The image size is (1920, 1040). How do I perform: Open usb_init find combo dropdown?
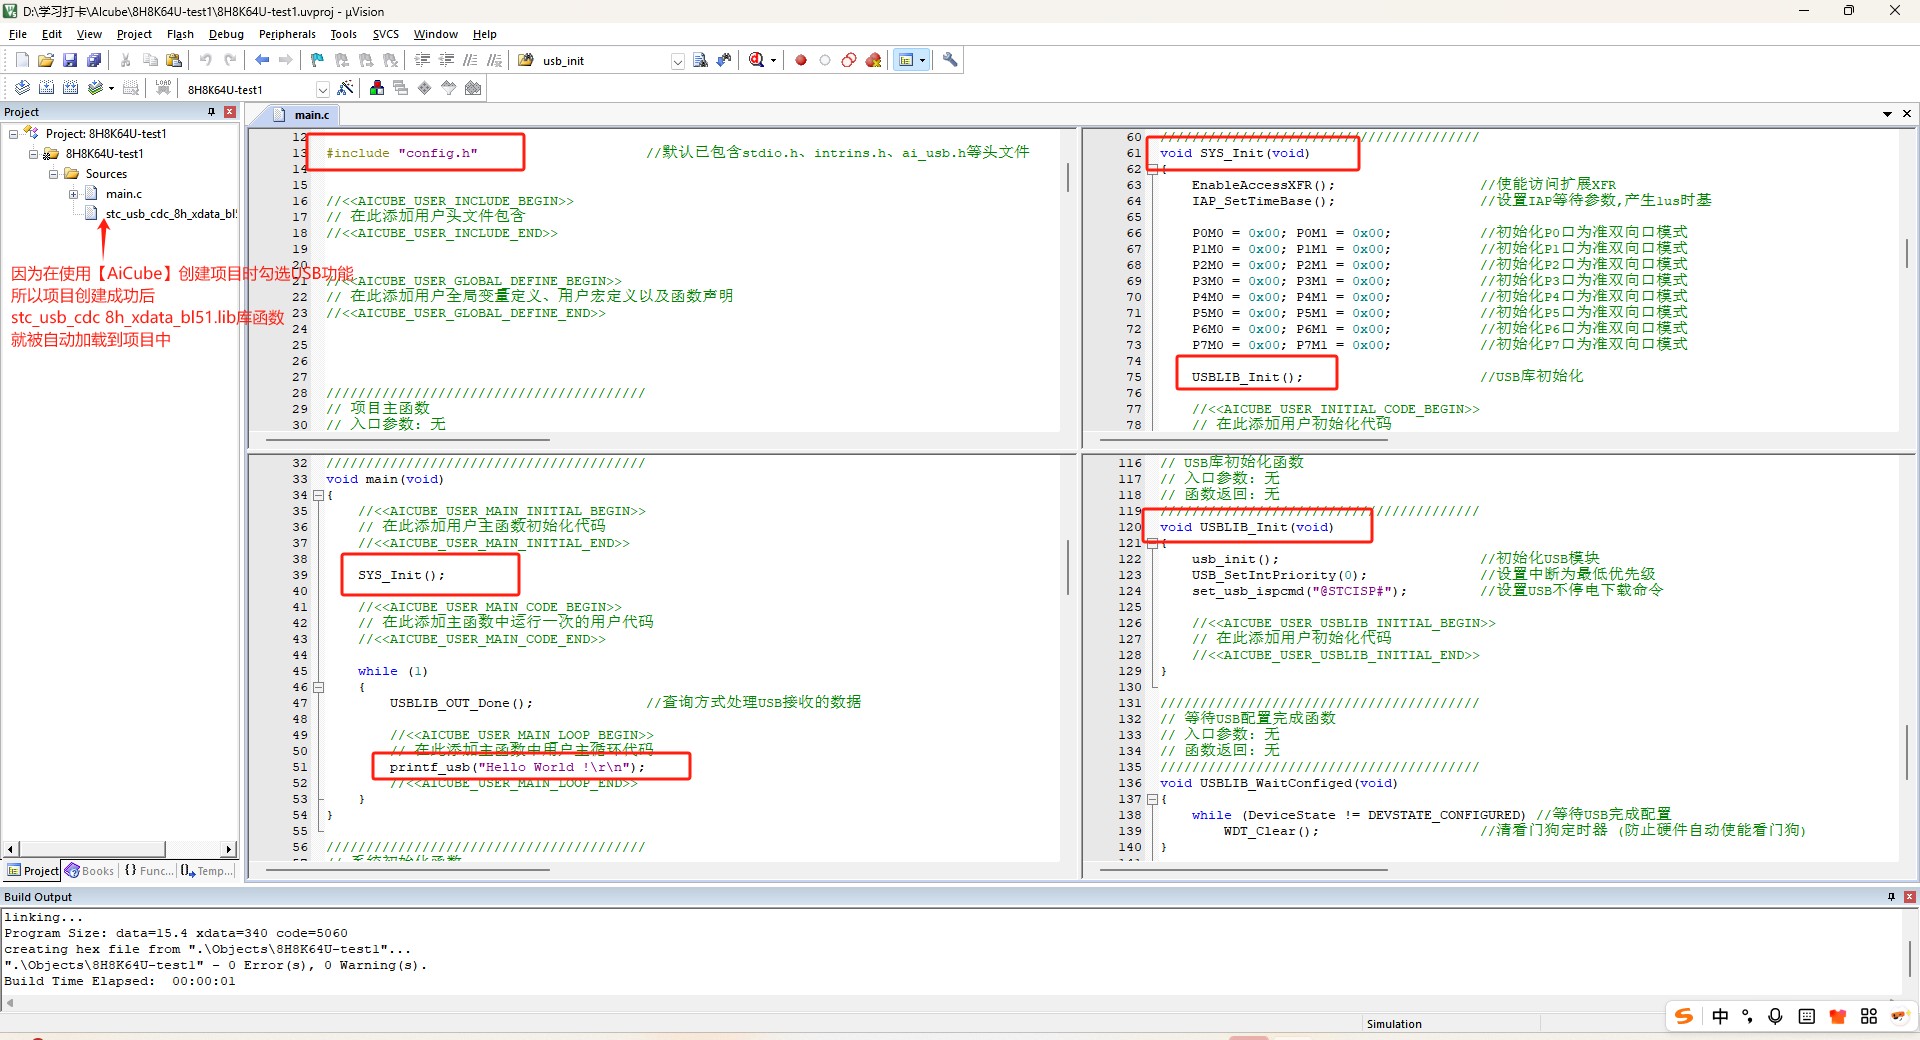tap(677, 61)
